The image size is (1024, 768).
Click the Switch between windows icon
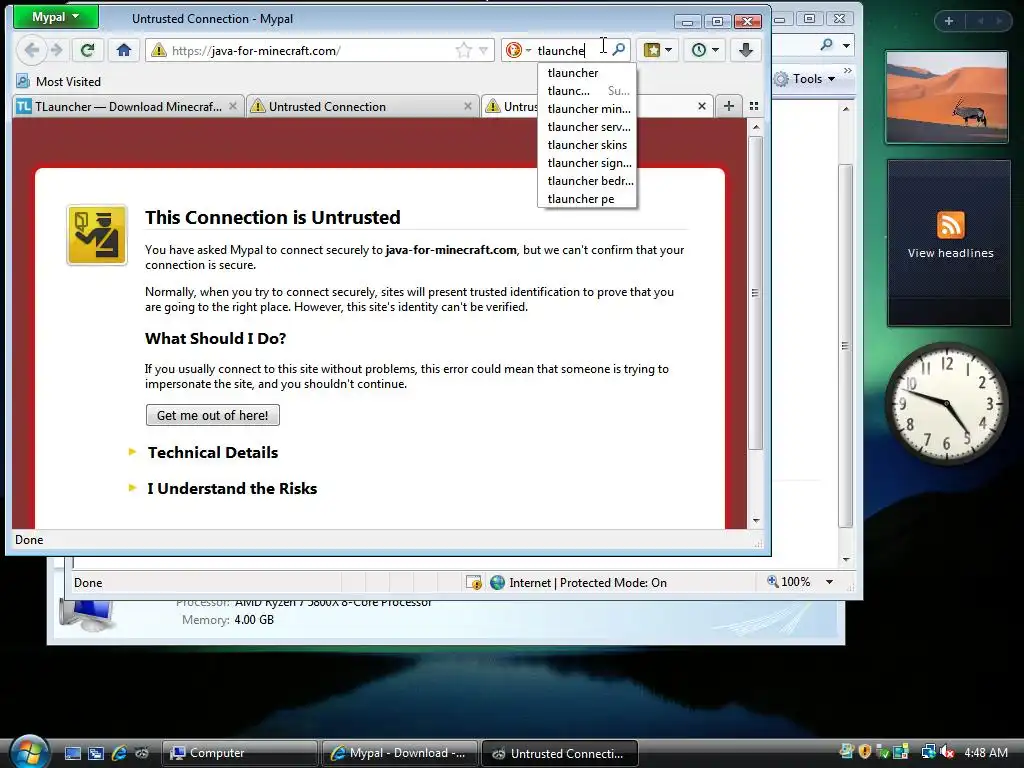pyautogui.click(x=96, y=753)
